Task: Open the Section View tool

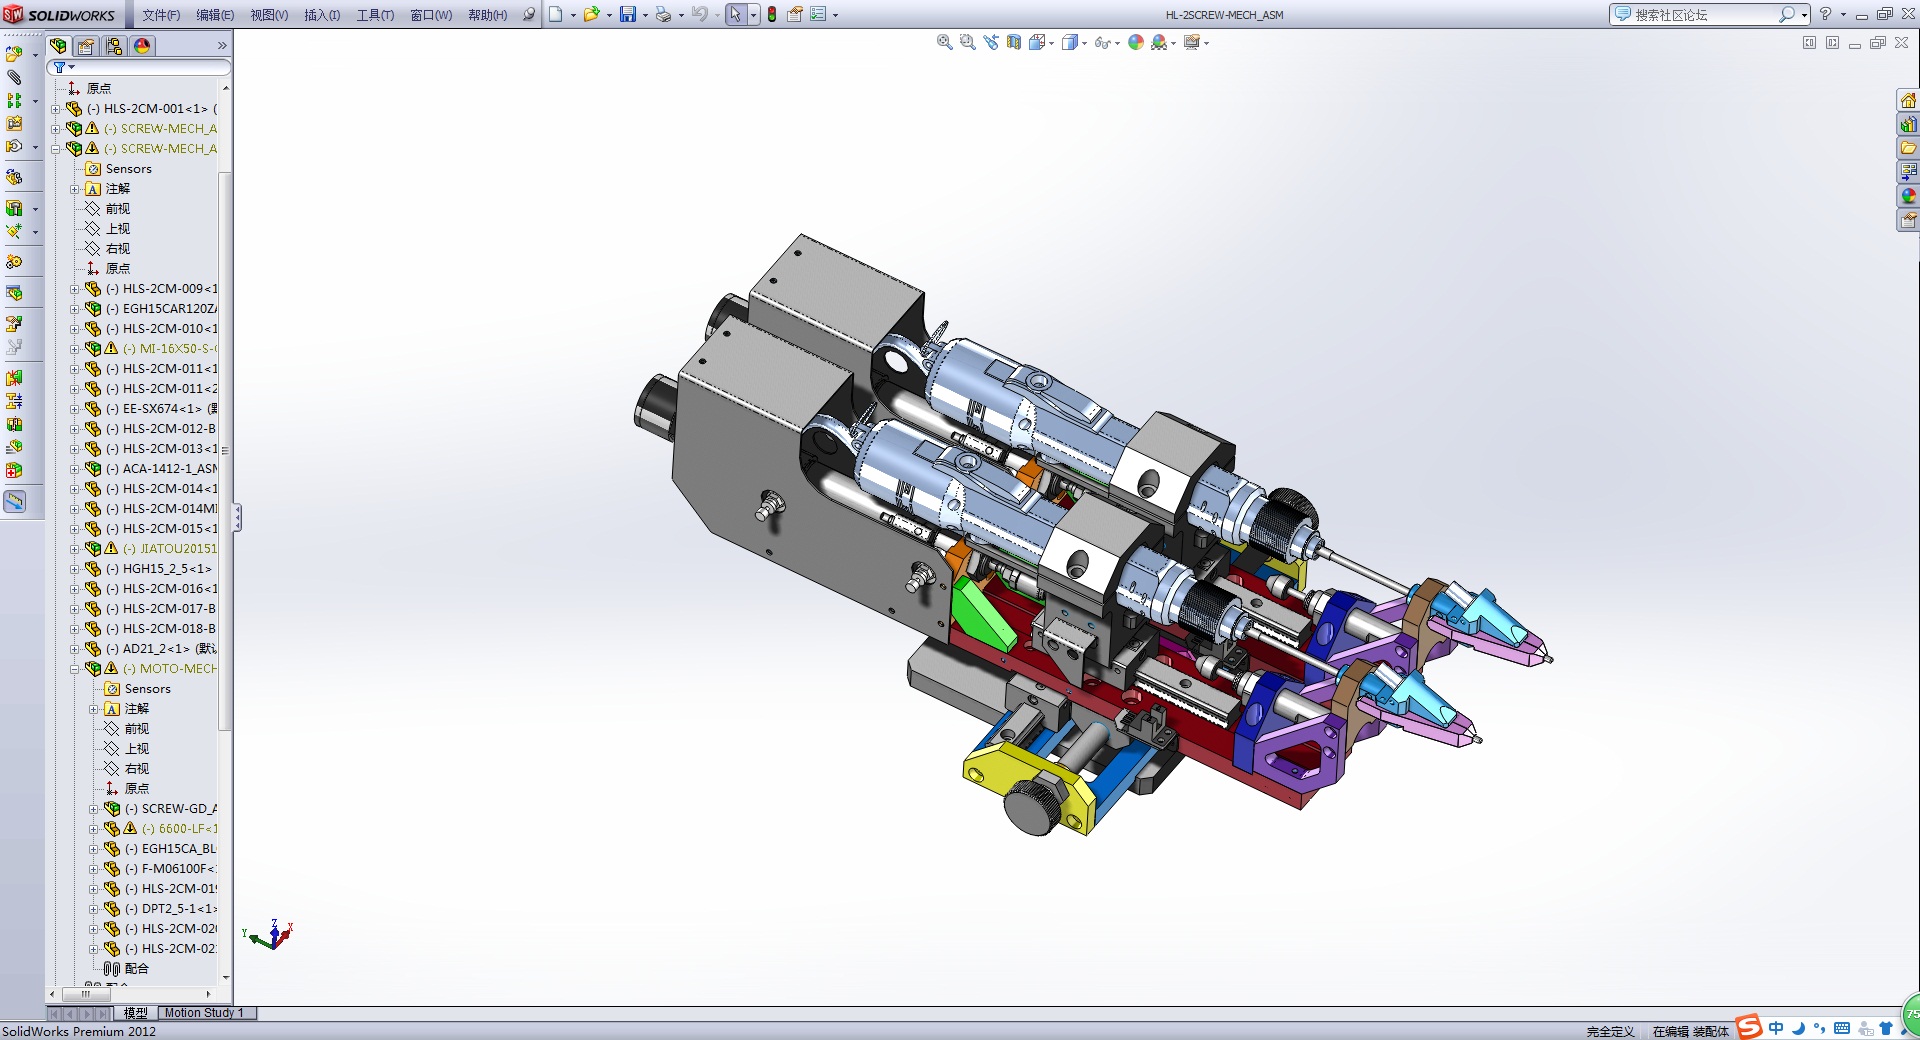Action: tap(1014, 42)
